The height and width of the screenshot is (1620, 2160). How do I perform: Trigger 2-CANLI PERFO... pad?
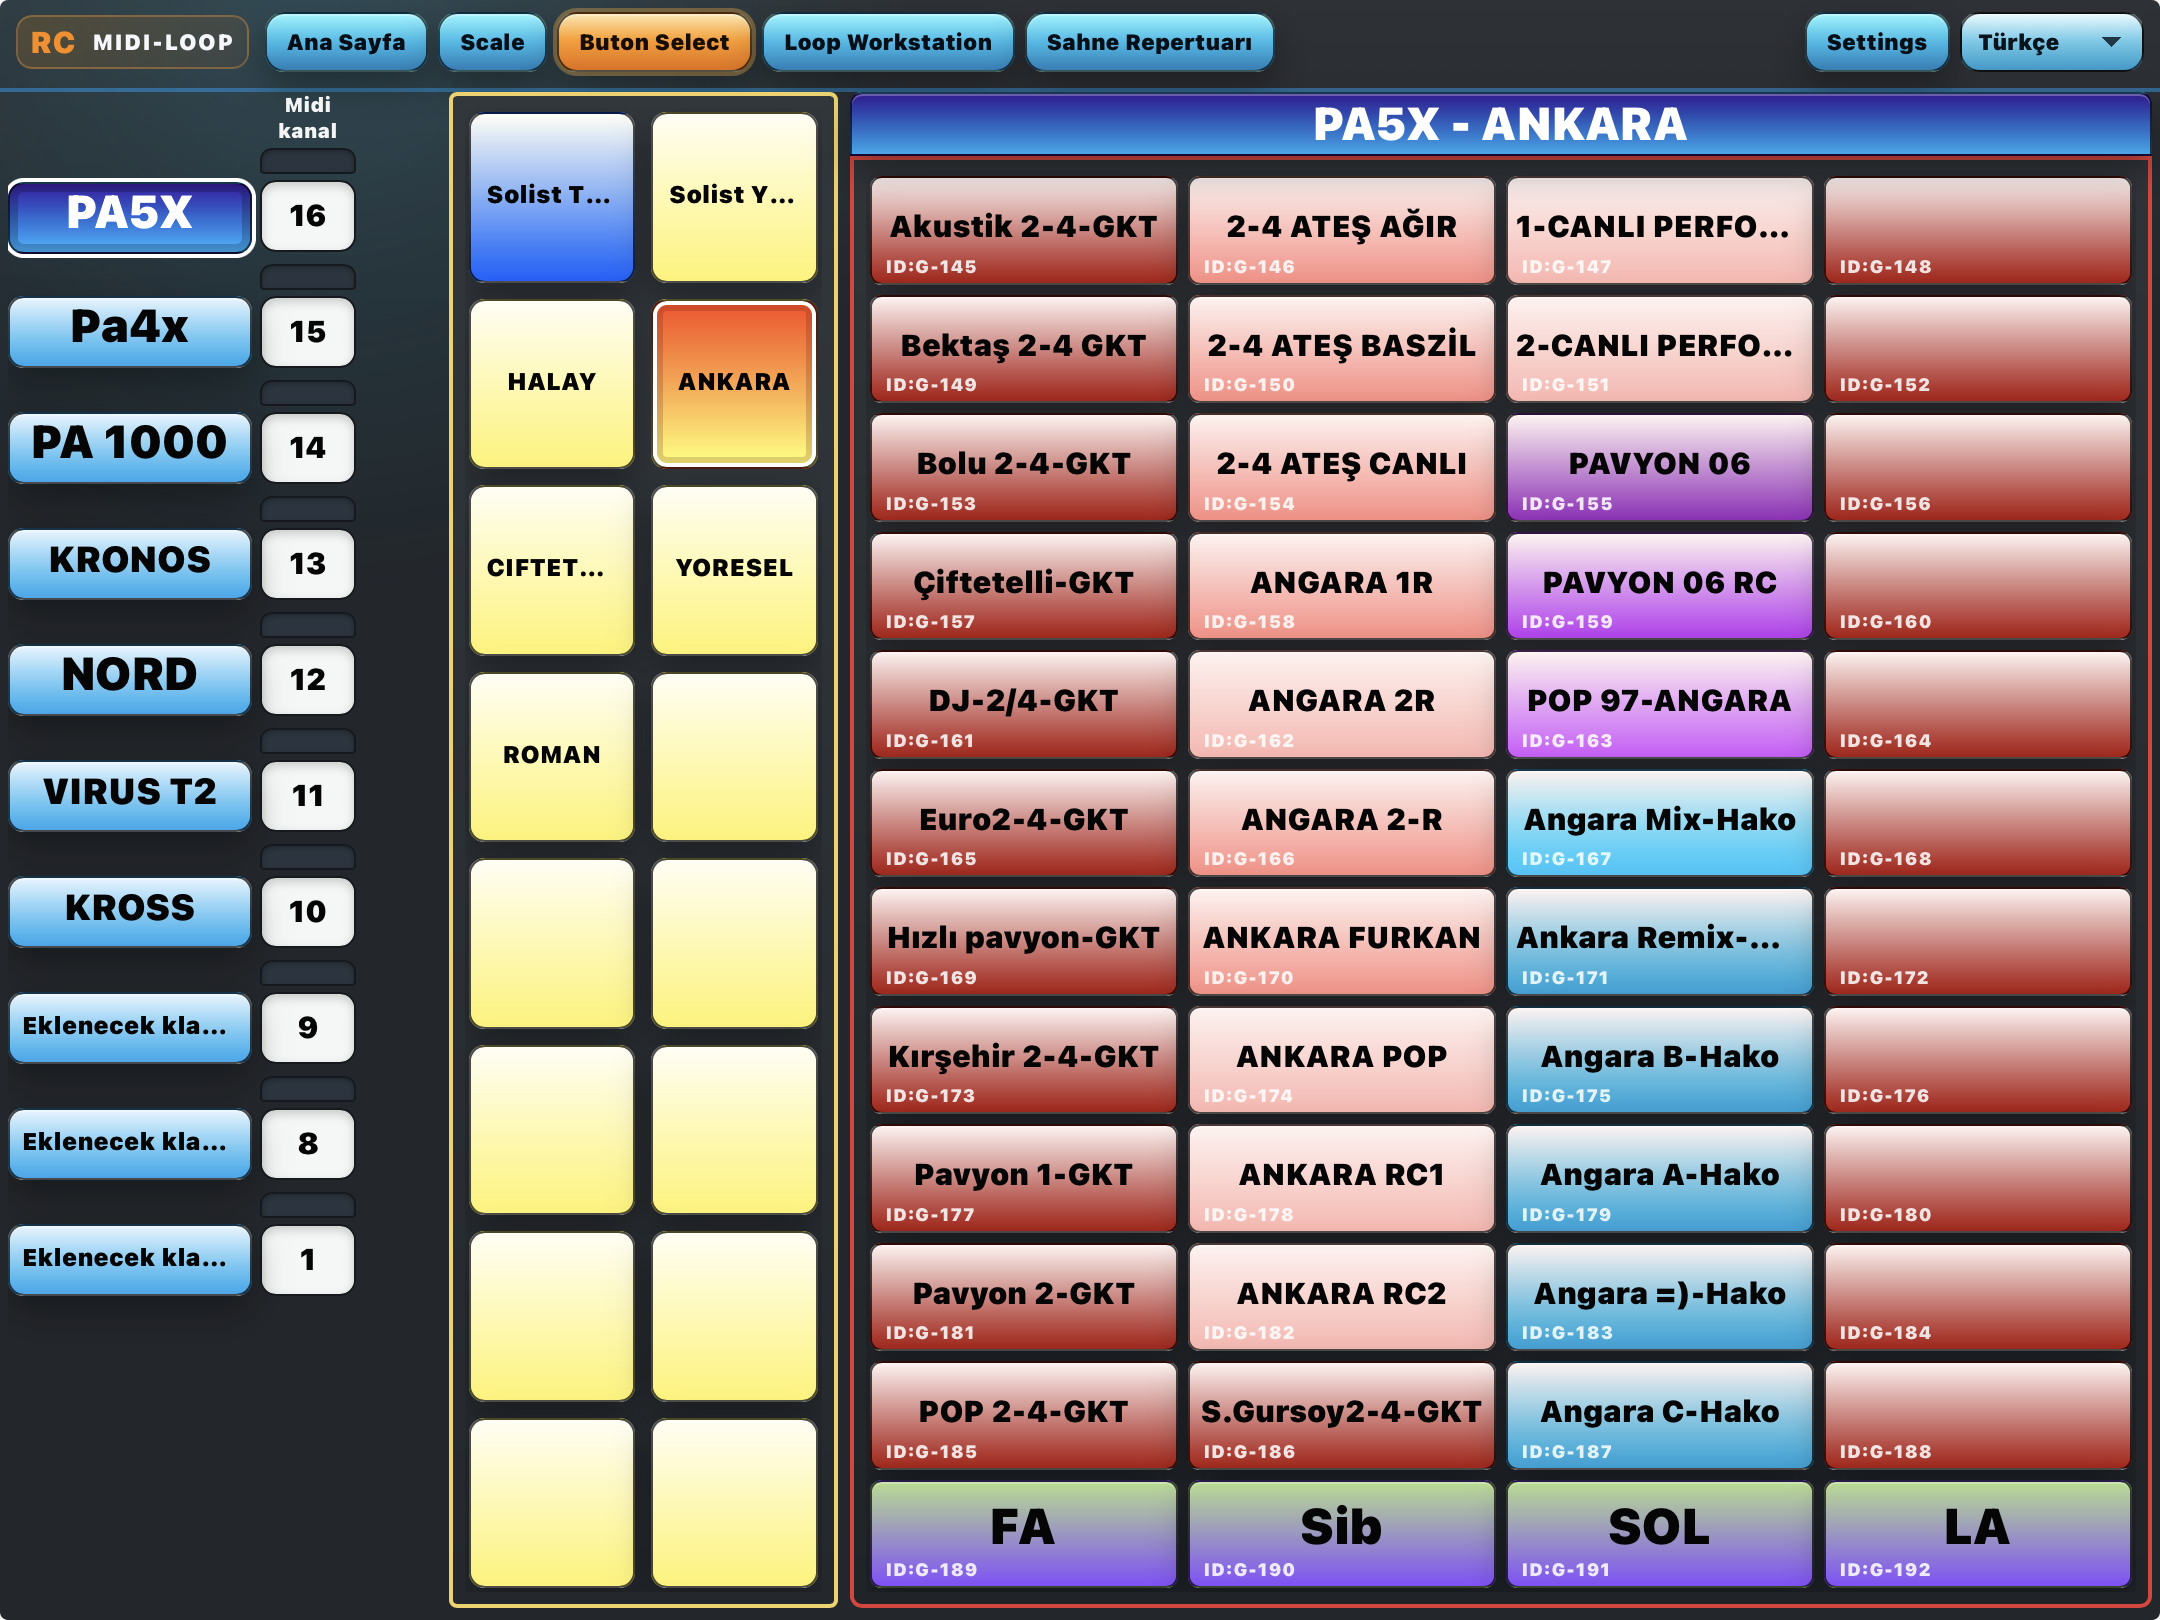1659,350
